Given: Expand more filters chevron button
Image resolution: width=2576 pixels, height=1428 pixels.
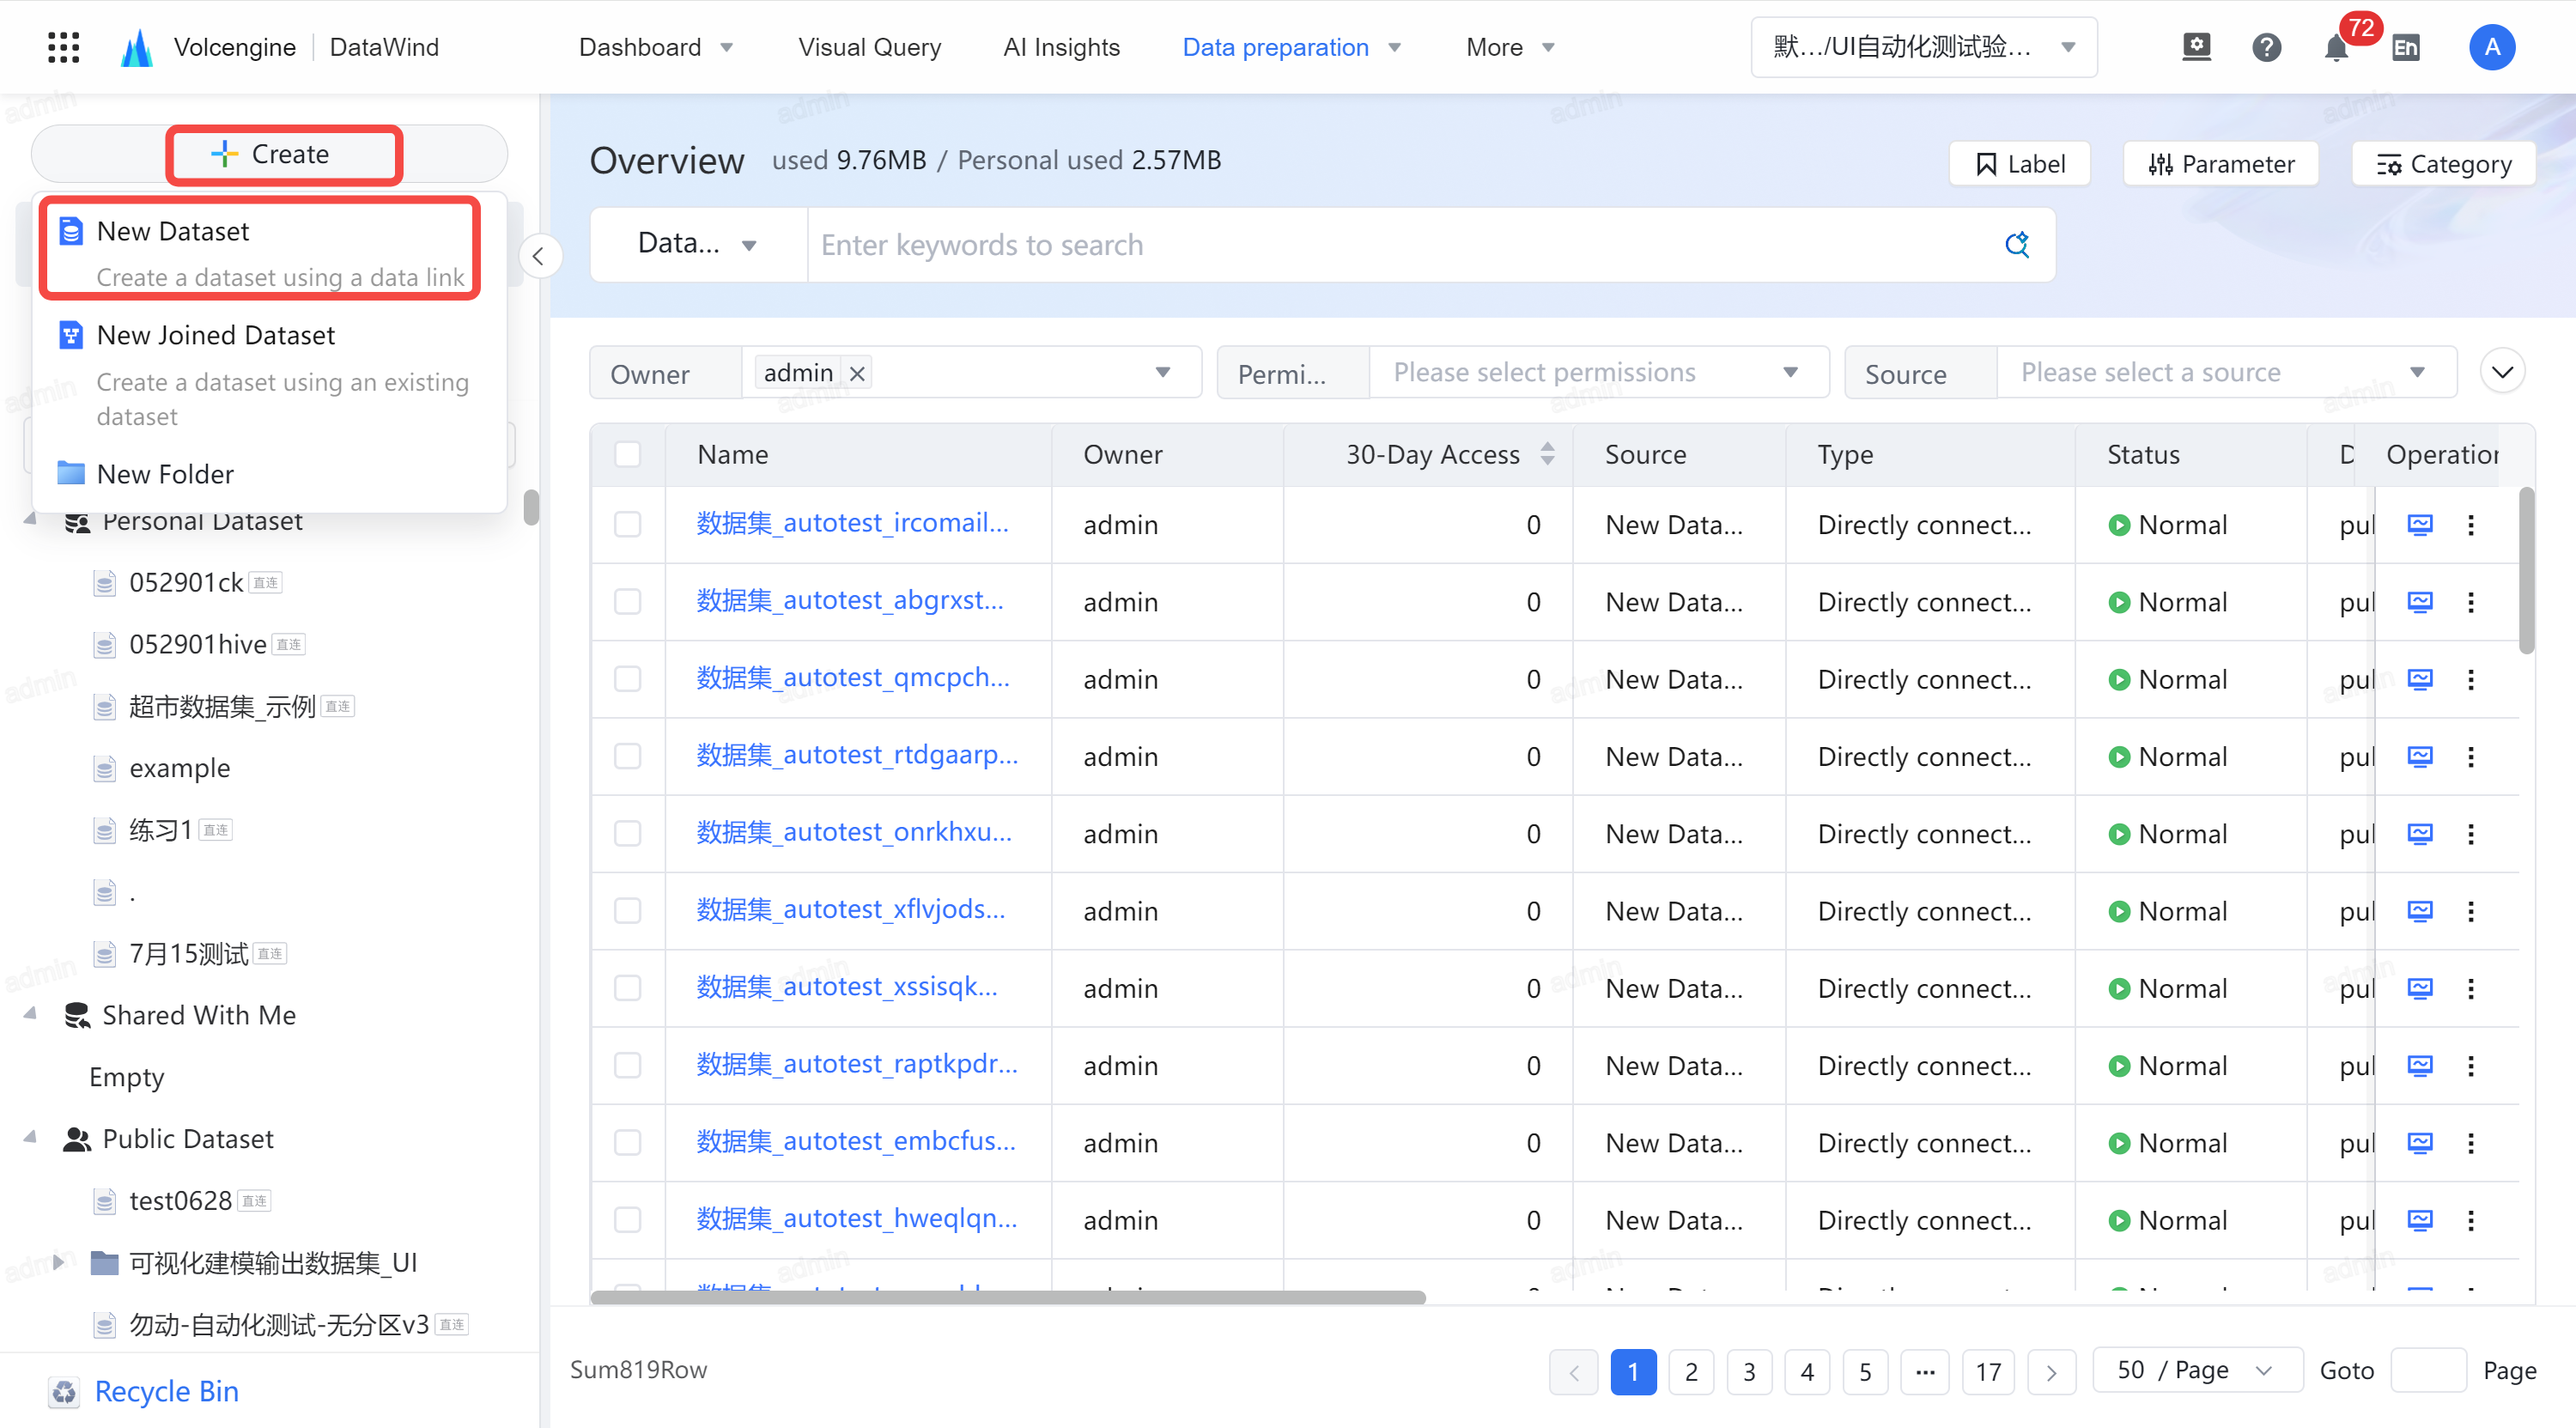Looking at the screenshot, I should 2502,373.
